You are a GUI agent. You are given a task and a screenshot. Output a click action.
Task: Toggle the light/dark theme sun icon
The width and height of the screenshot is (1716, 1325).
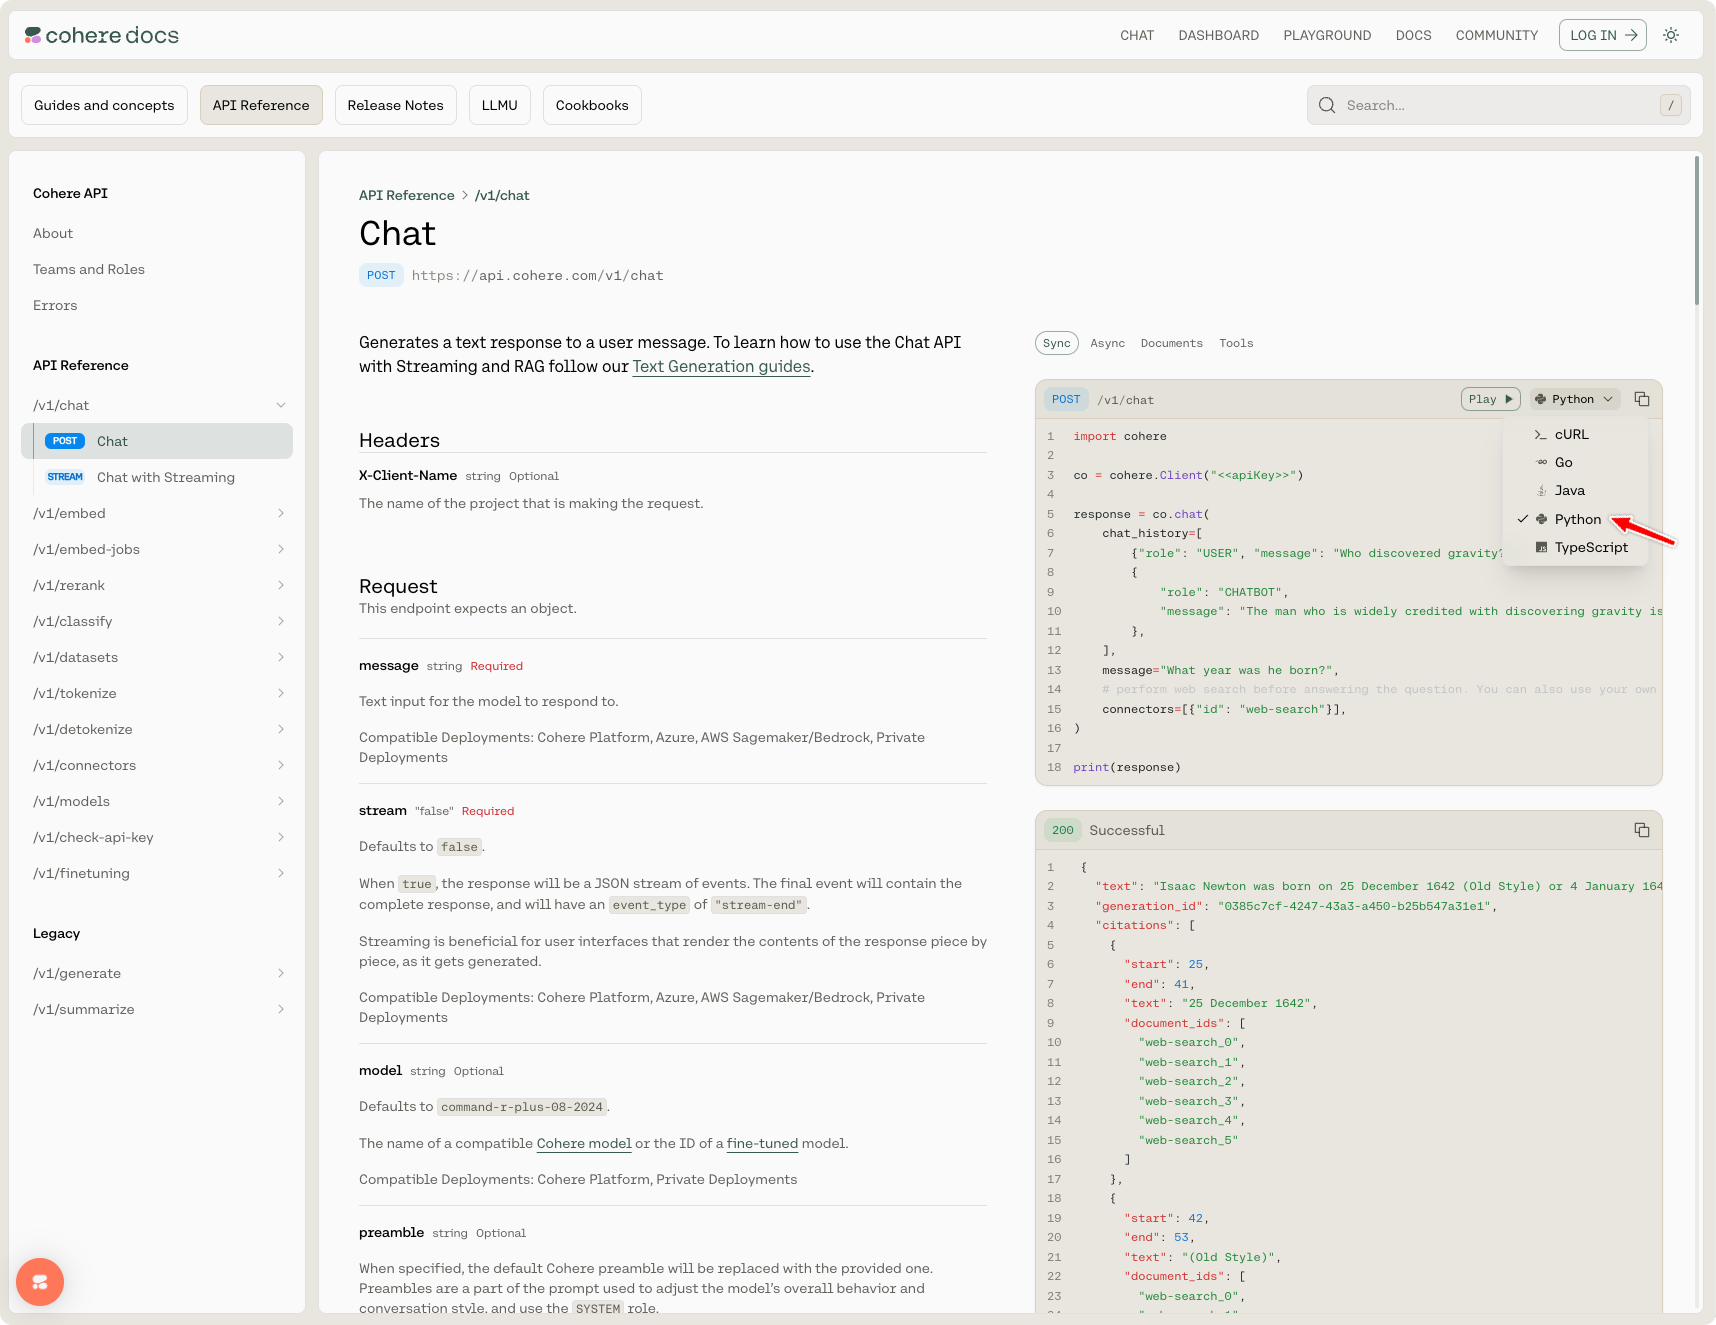(1671, 35)
